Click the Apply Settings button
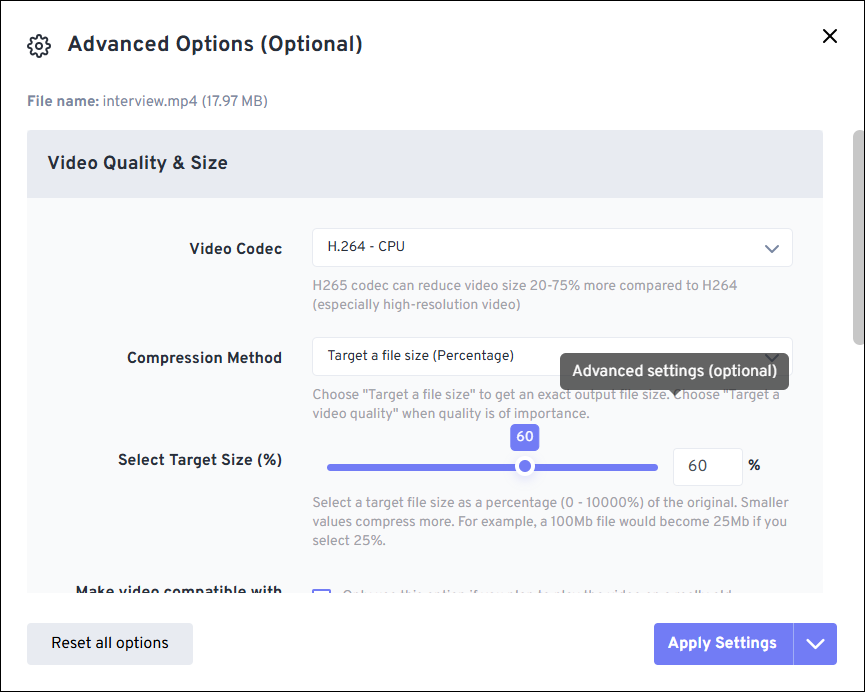Screen dimensions: 865x692 click(x=722, y=643)
